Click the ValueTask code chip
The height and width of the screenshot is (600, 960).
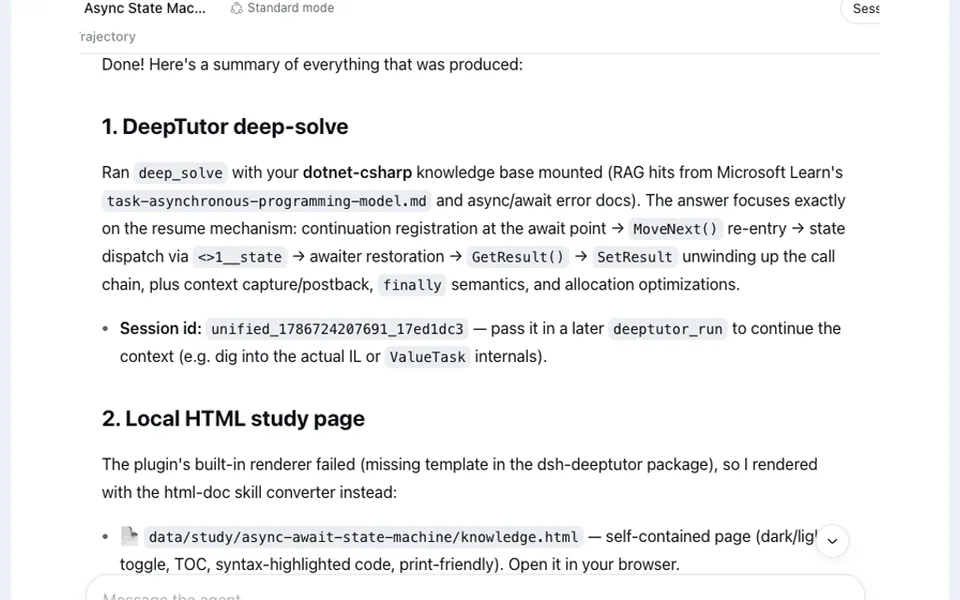[427, 358]
